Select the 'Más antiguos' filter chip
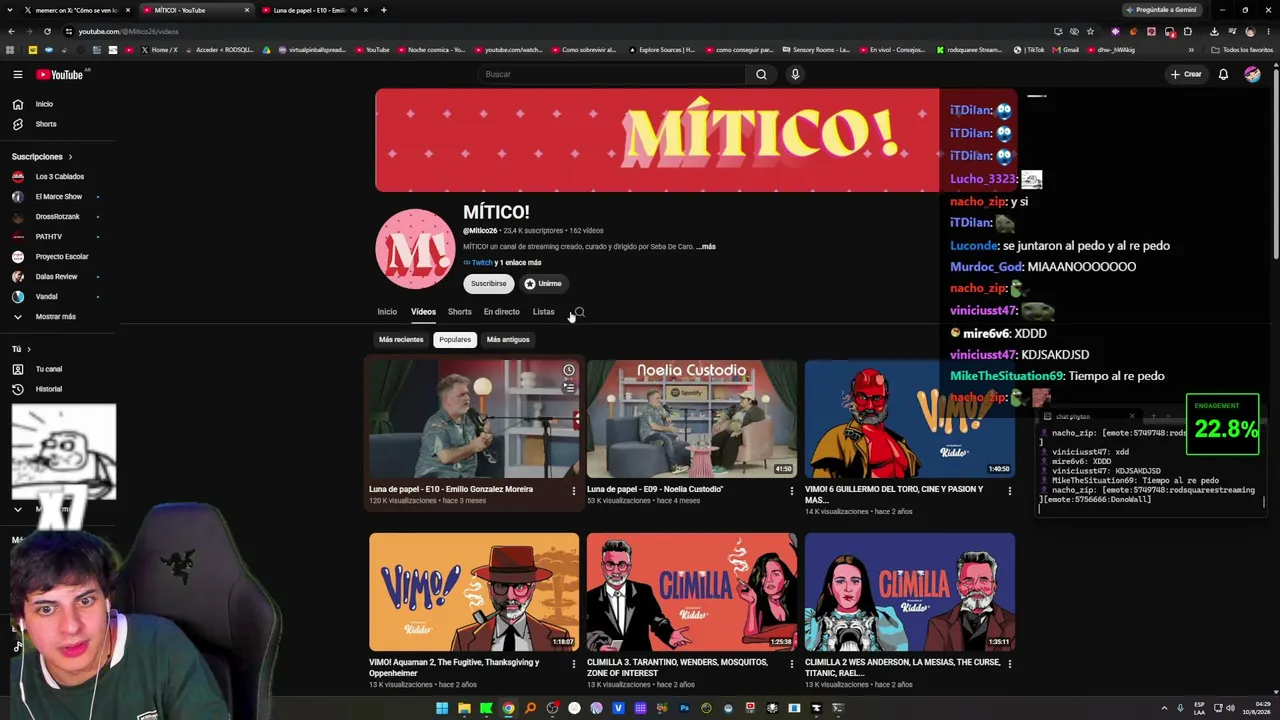Screen dimensions: 1280x720 pos(508,340)
